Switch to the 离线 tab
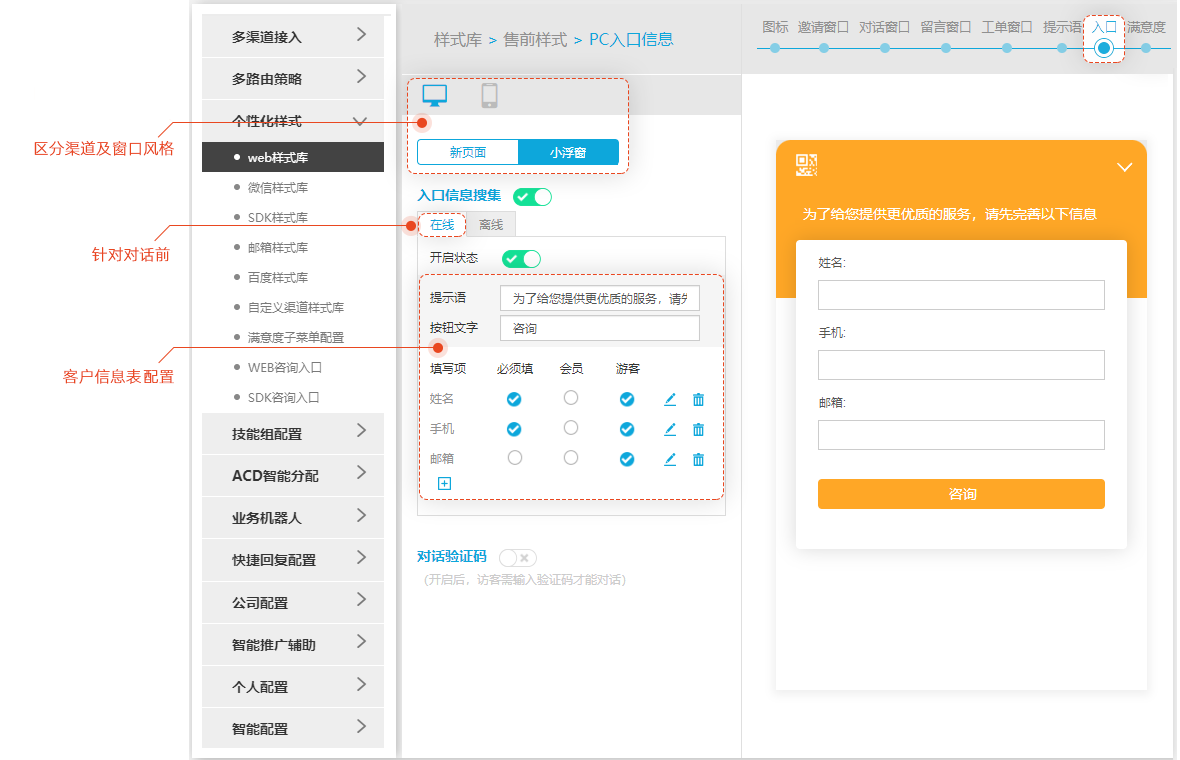Screen dimensions: 1180x760 coord(491,225)
